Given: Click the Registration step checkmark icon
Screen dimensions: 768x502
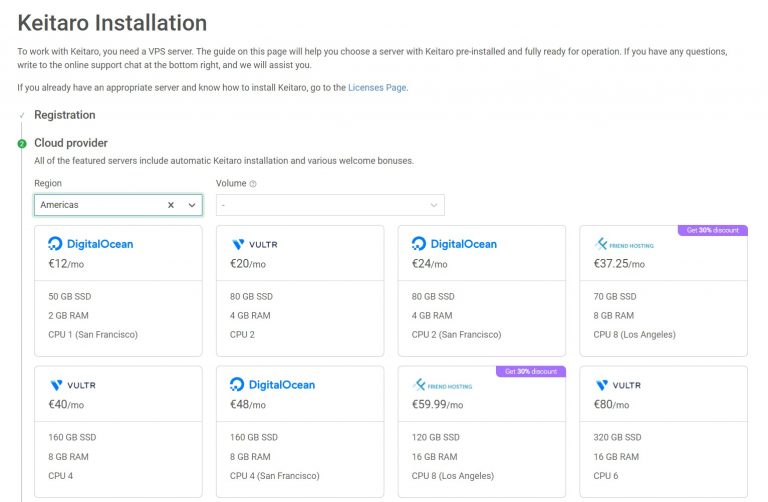Looking at the screenshot, I should click(22, 116).
